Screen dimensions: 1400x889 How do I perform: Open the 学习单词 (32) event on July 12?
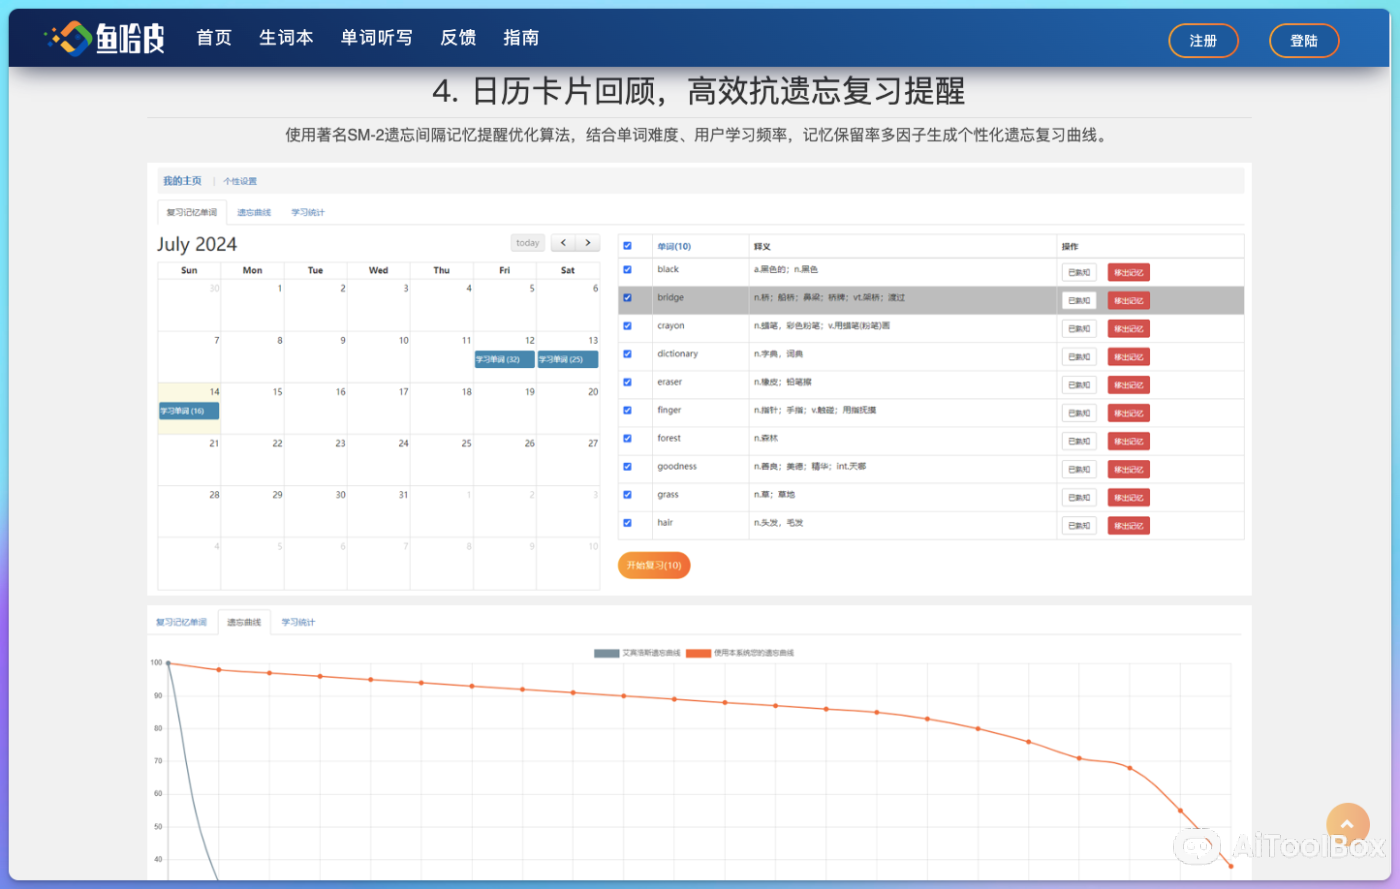[x=504, y=359]
